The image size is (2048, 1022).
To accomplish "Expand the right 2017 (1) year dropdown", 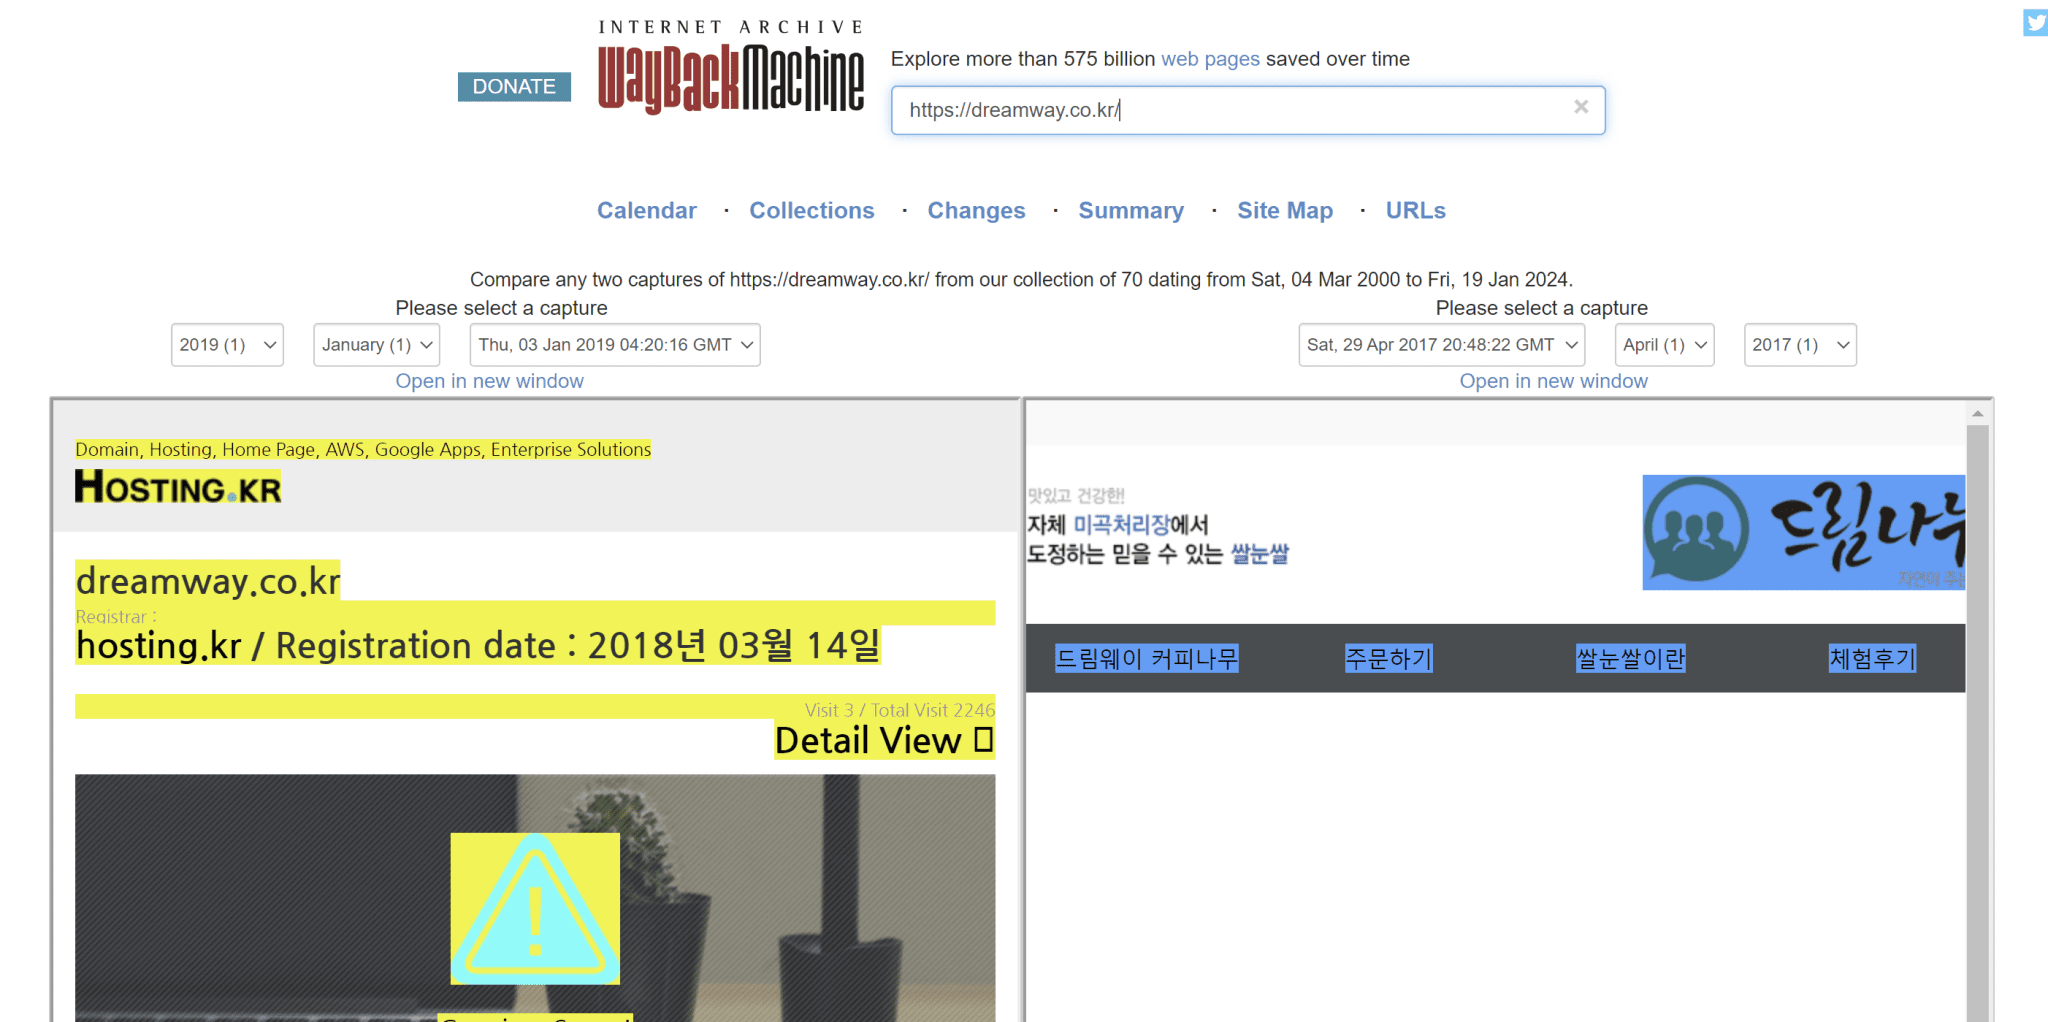I will click(x=1800, y=345).
